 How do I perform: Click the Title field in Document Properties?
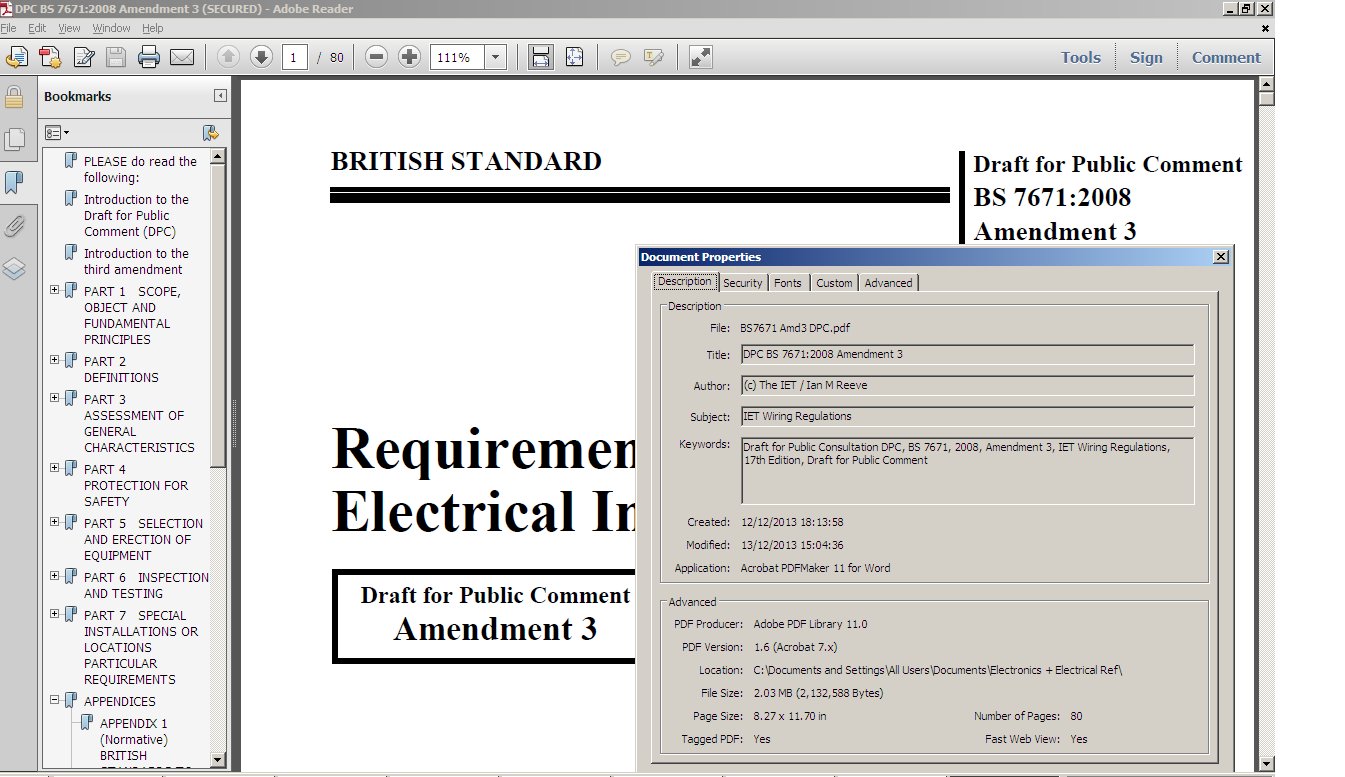click(x=966, y=355)
